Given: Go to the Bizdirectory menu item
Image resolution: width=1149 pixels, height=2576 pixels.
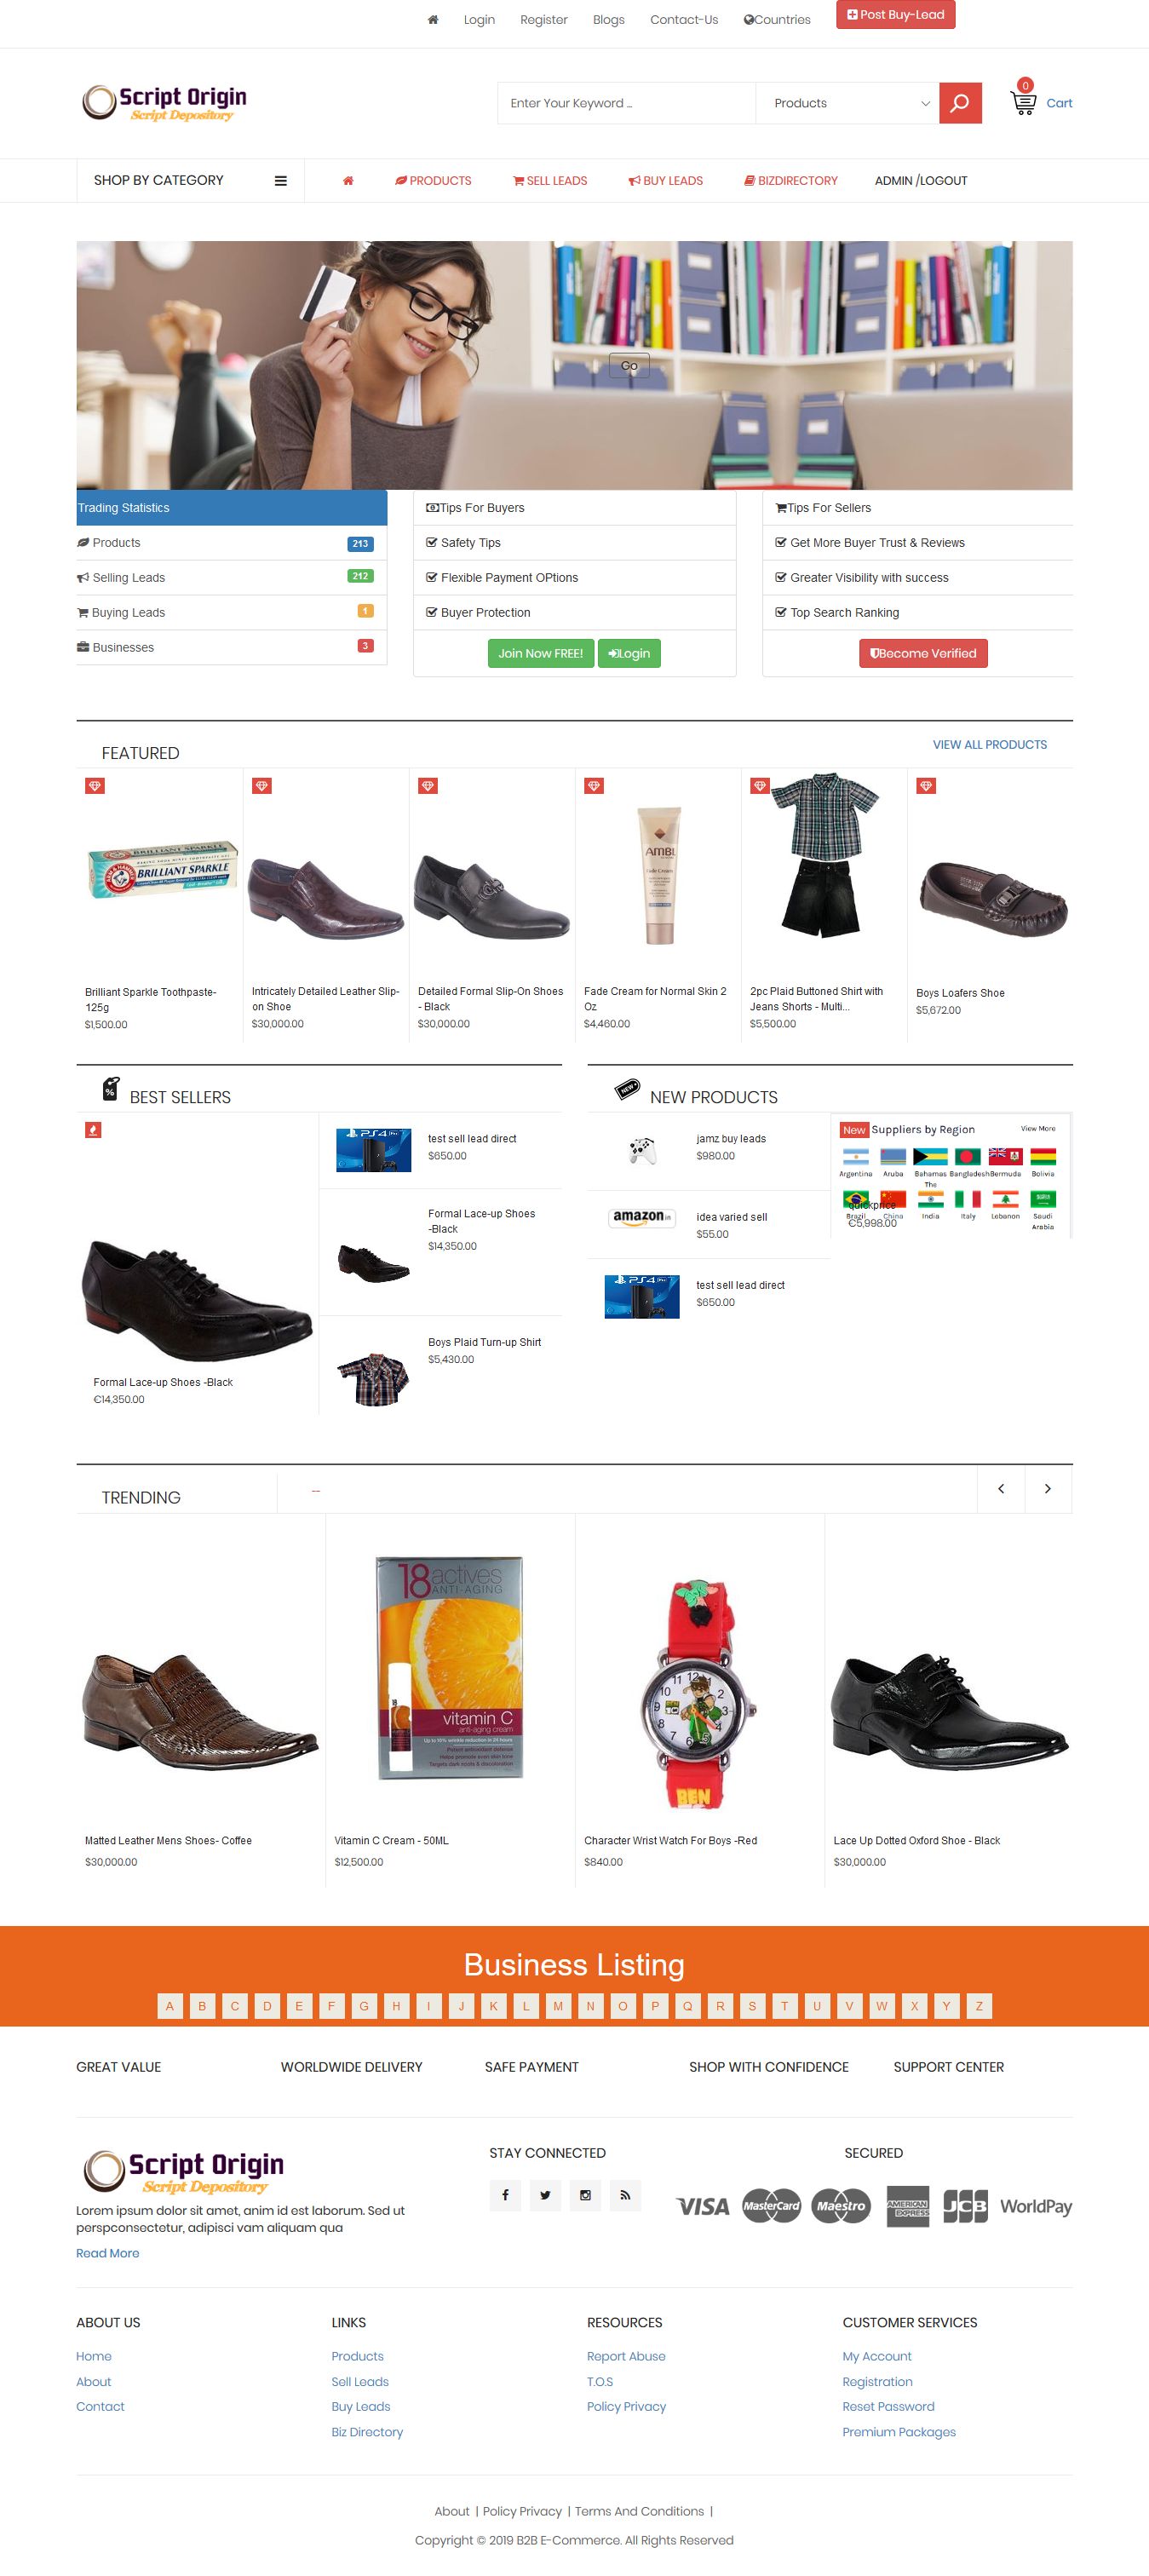Looking at the screenshot, I should point(790,181).
